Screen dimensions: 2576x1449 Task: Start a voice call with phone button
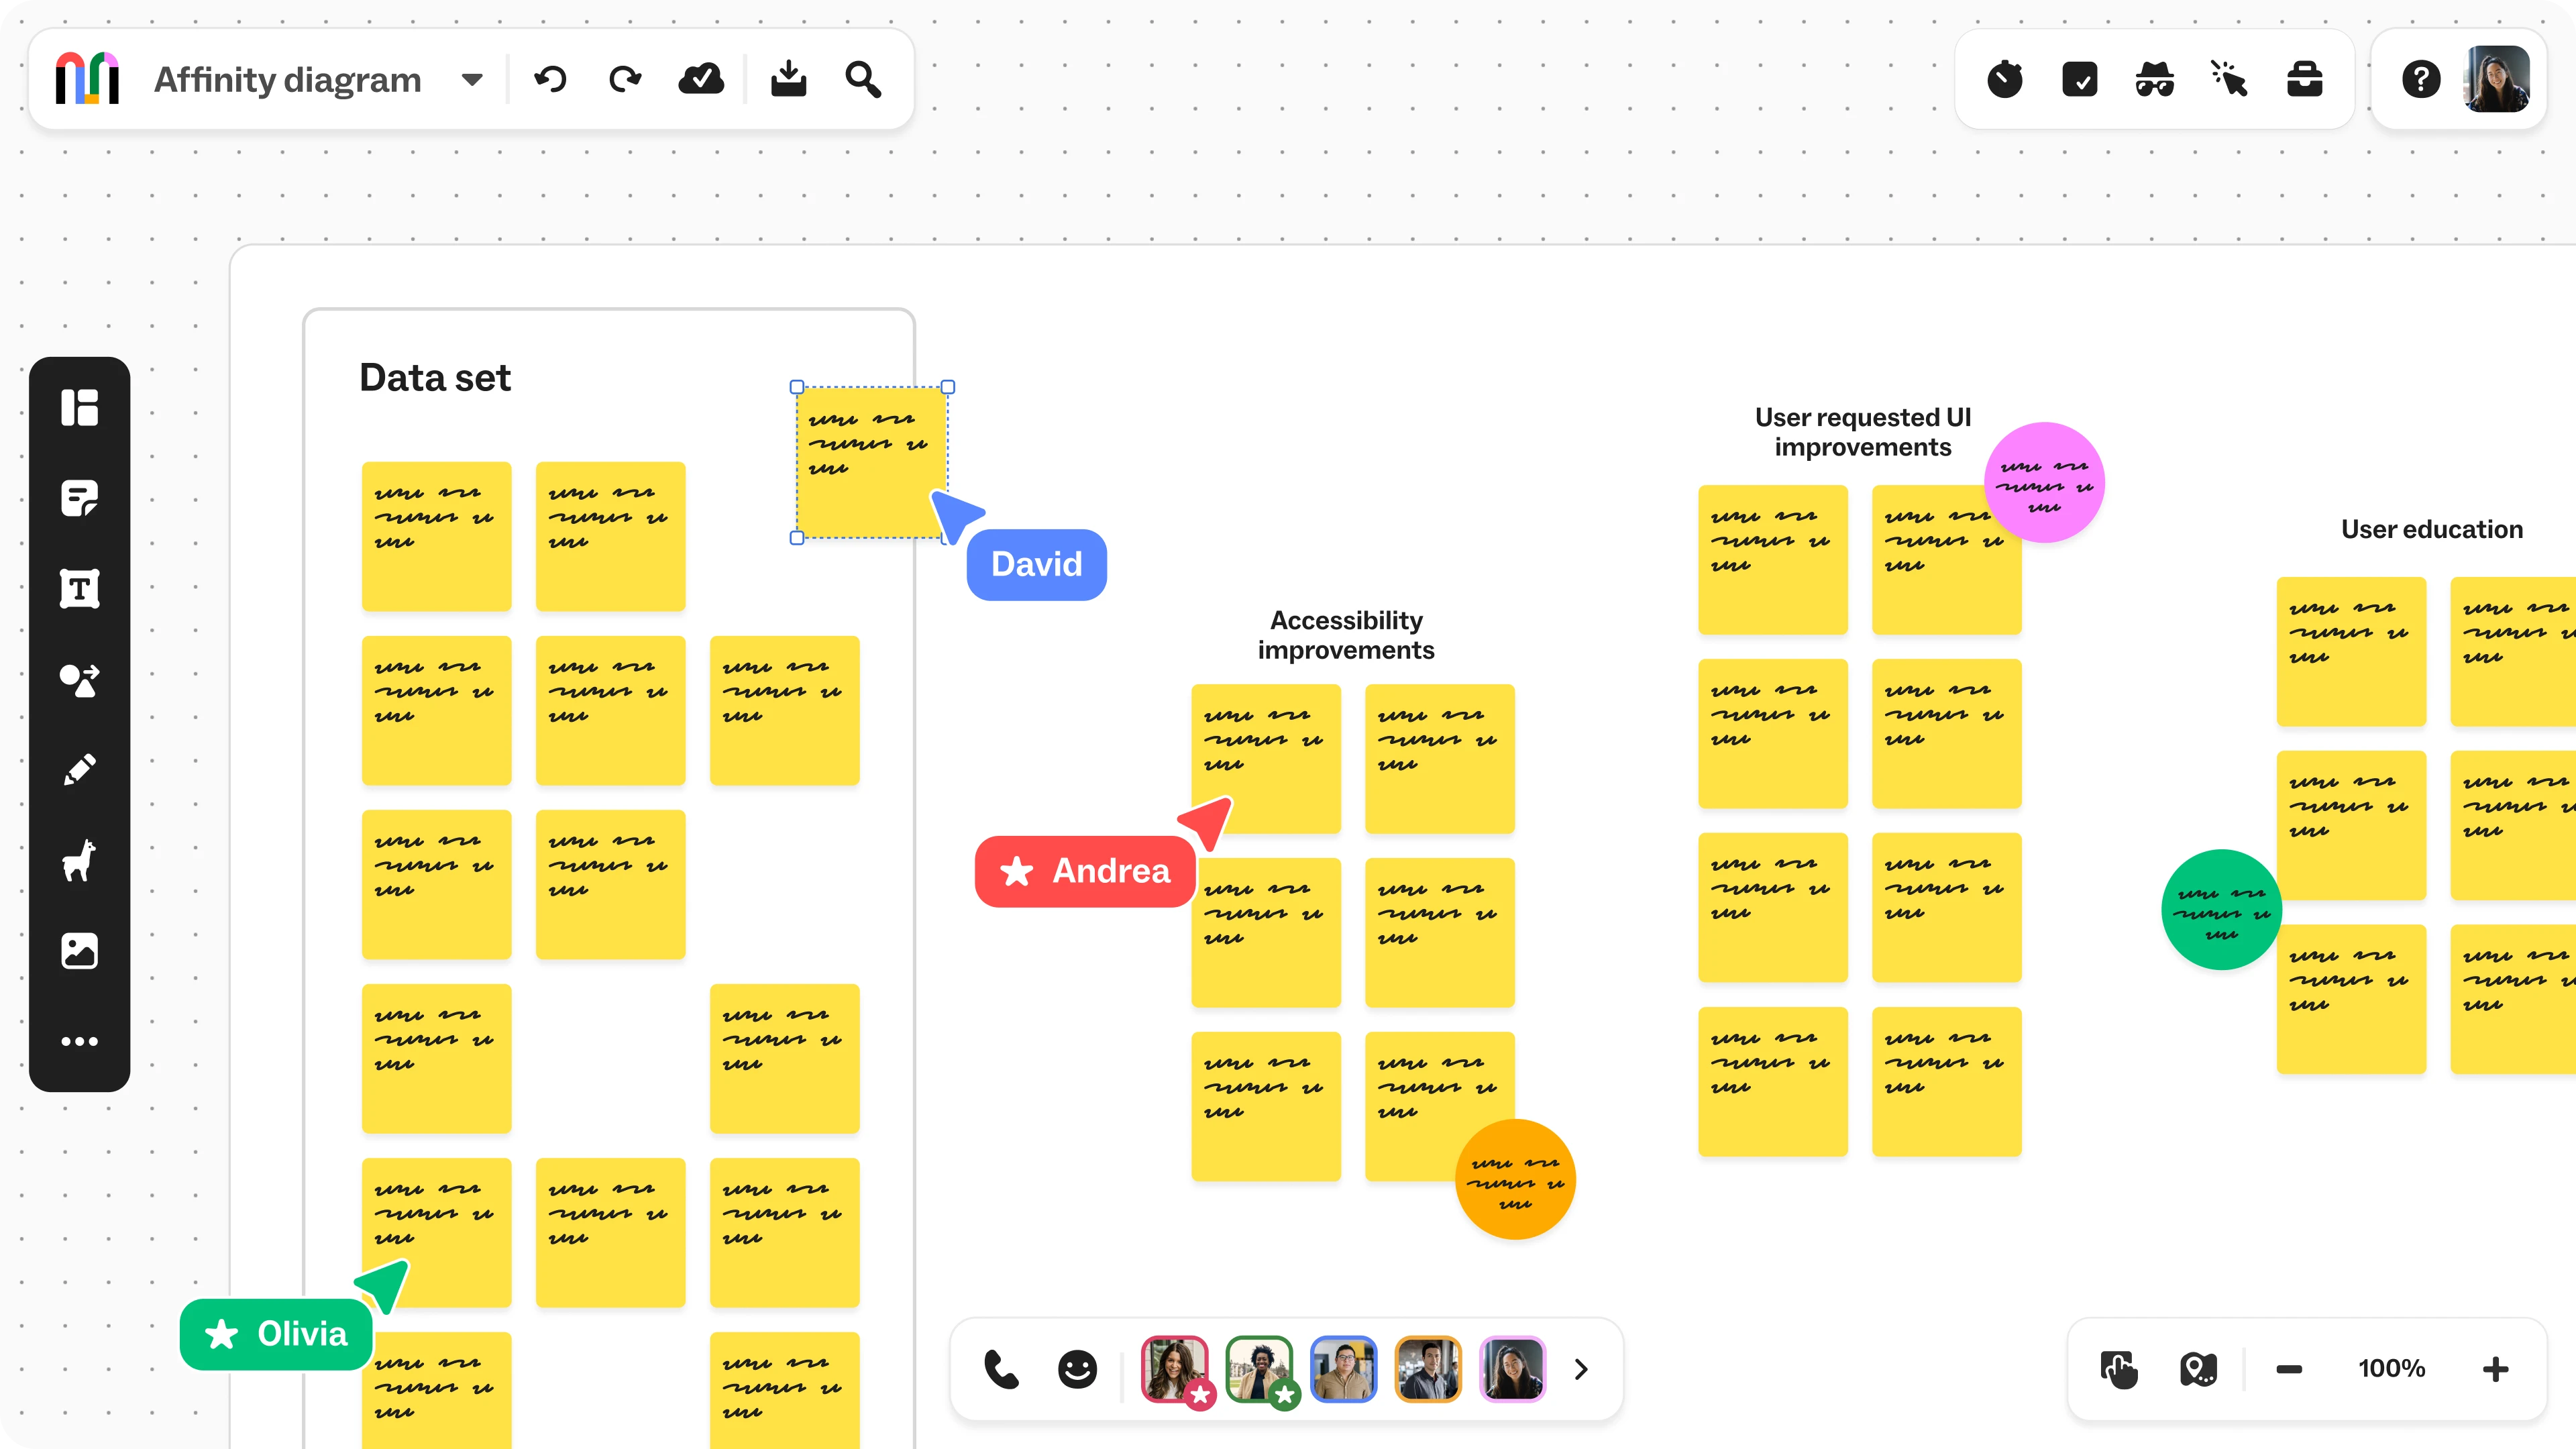(1001, 1369)
